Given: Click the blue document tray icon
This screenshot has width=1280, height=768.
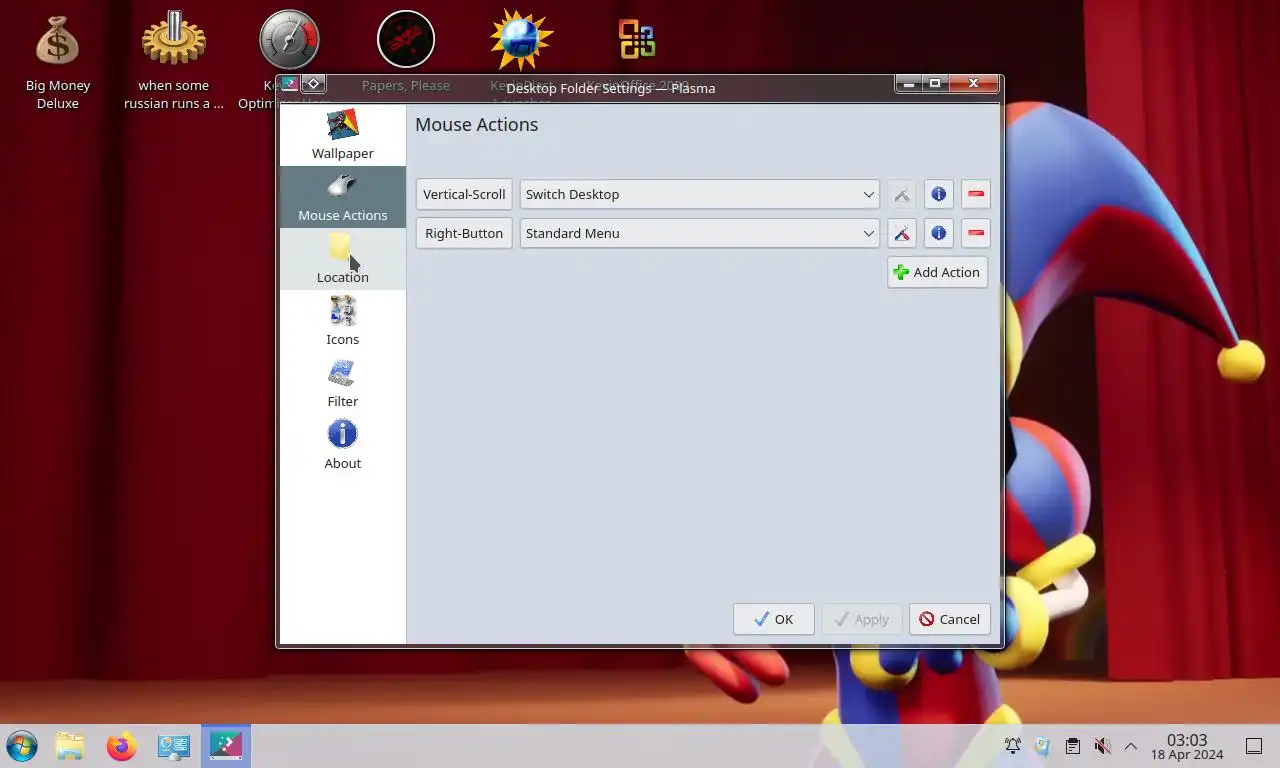Looking at the screenshot, I should (1043, 746).
